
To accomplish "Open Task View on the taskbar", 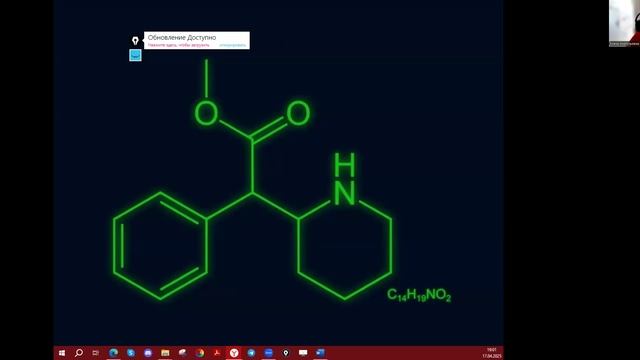I will [96, 353].
